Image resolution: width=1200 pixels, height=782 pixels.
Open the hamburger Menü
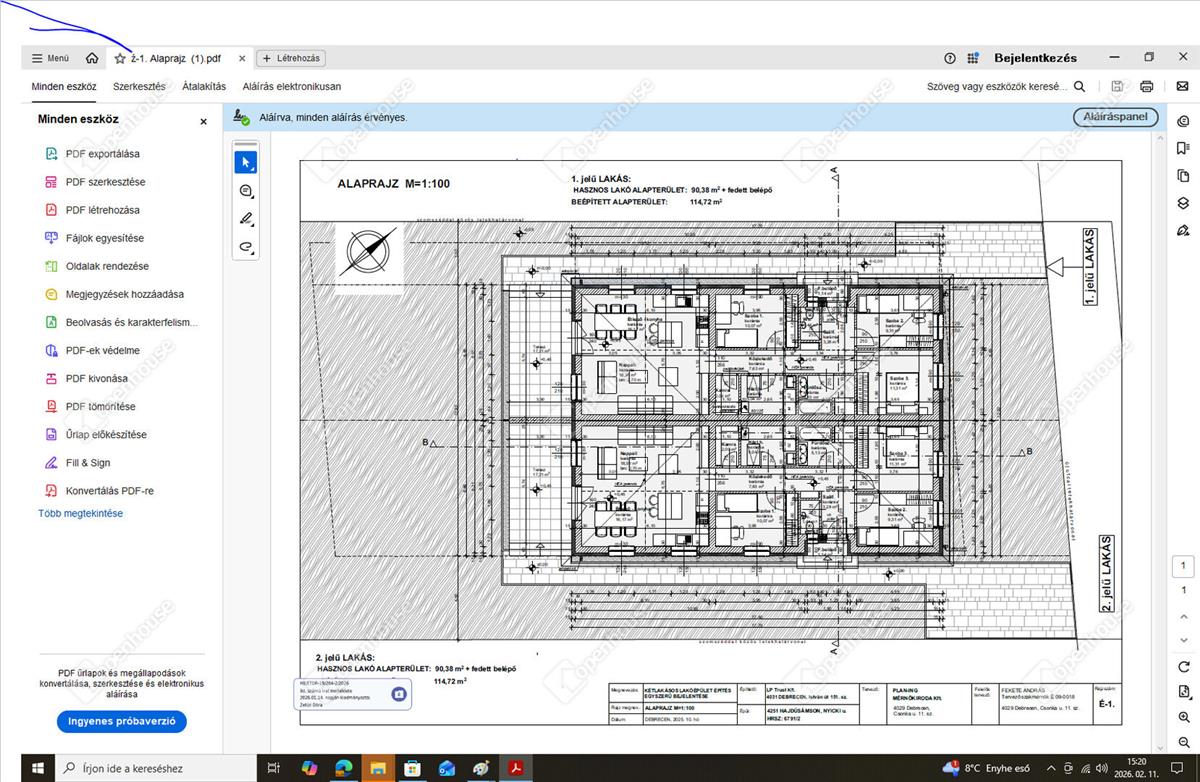pos(50,59)
